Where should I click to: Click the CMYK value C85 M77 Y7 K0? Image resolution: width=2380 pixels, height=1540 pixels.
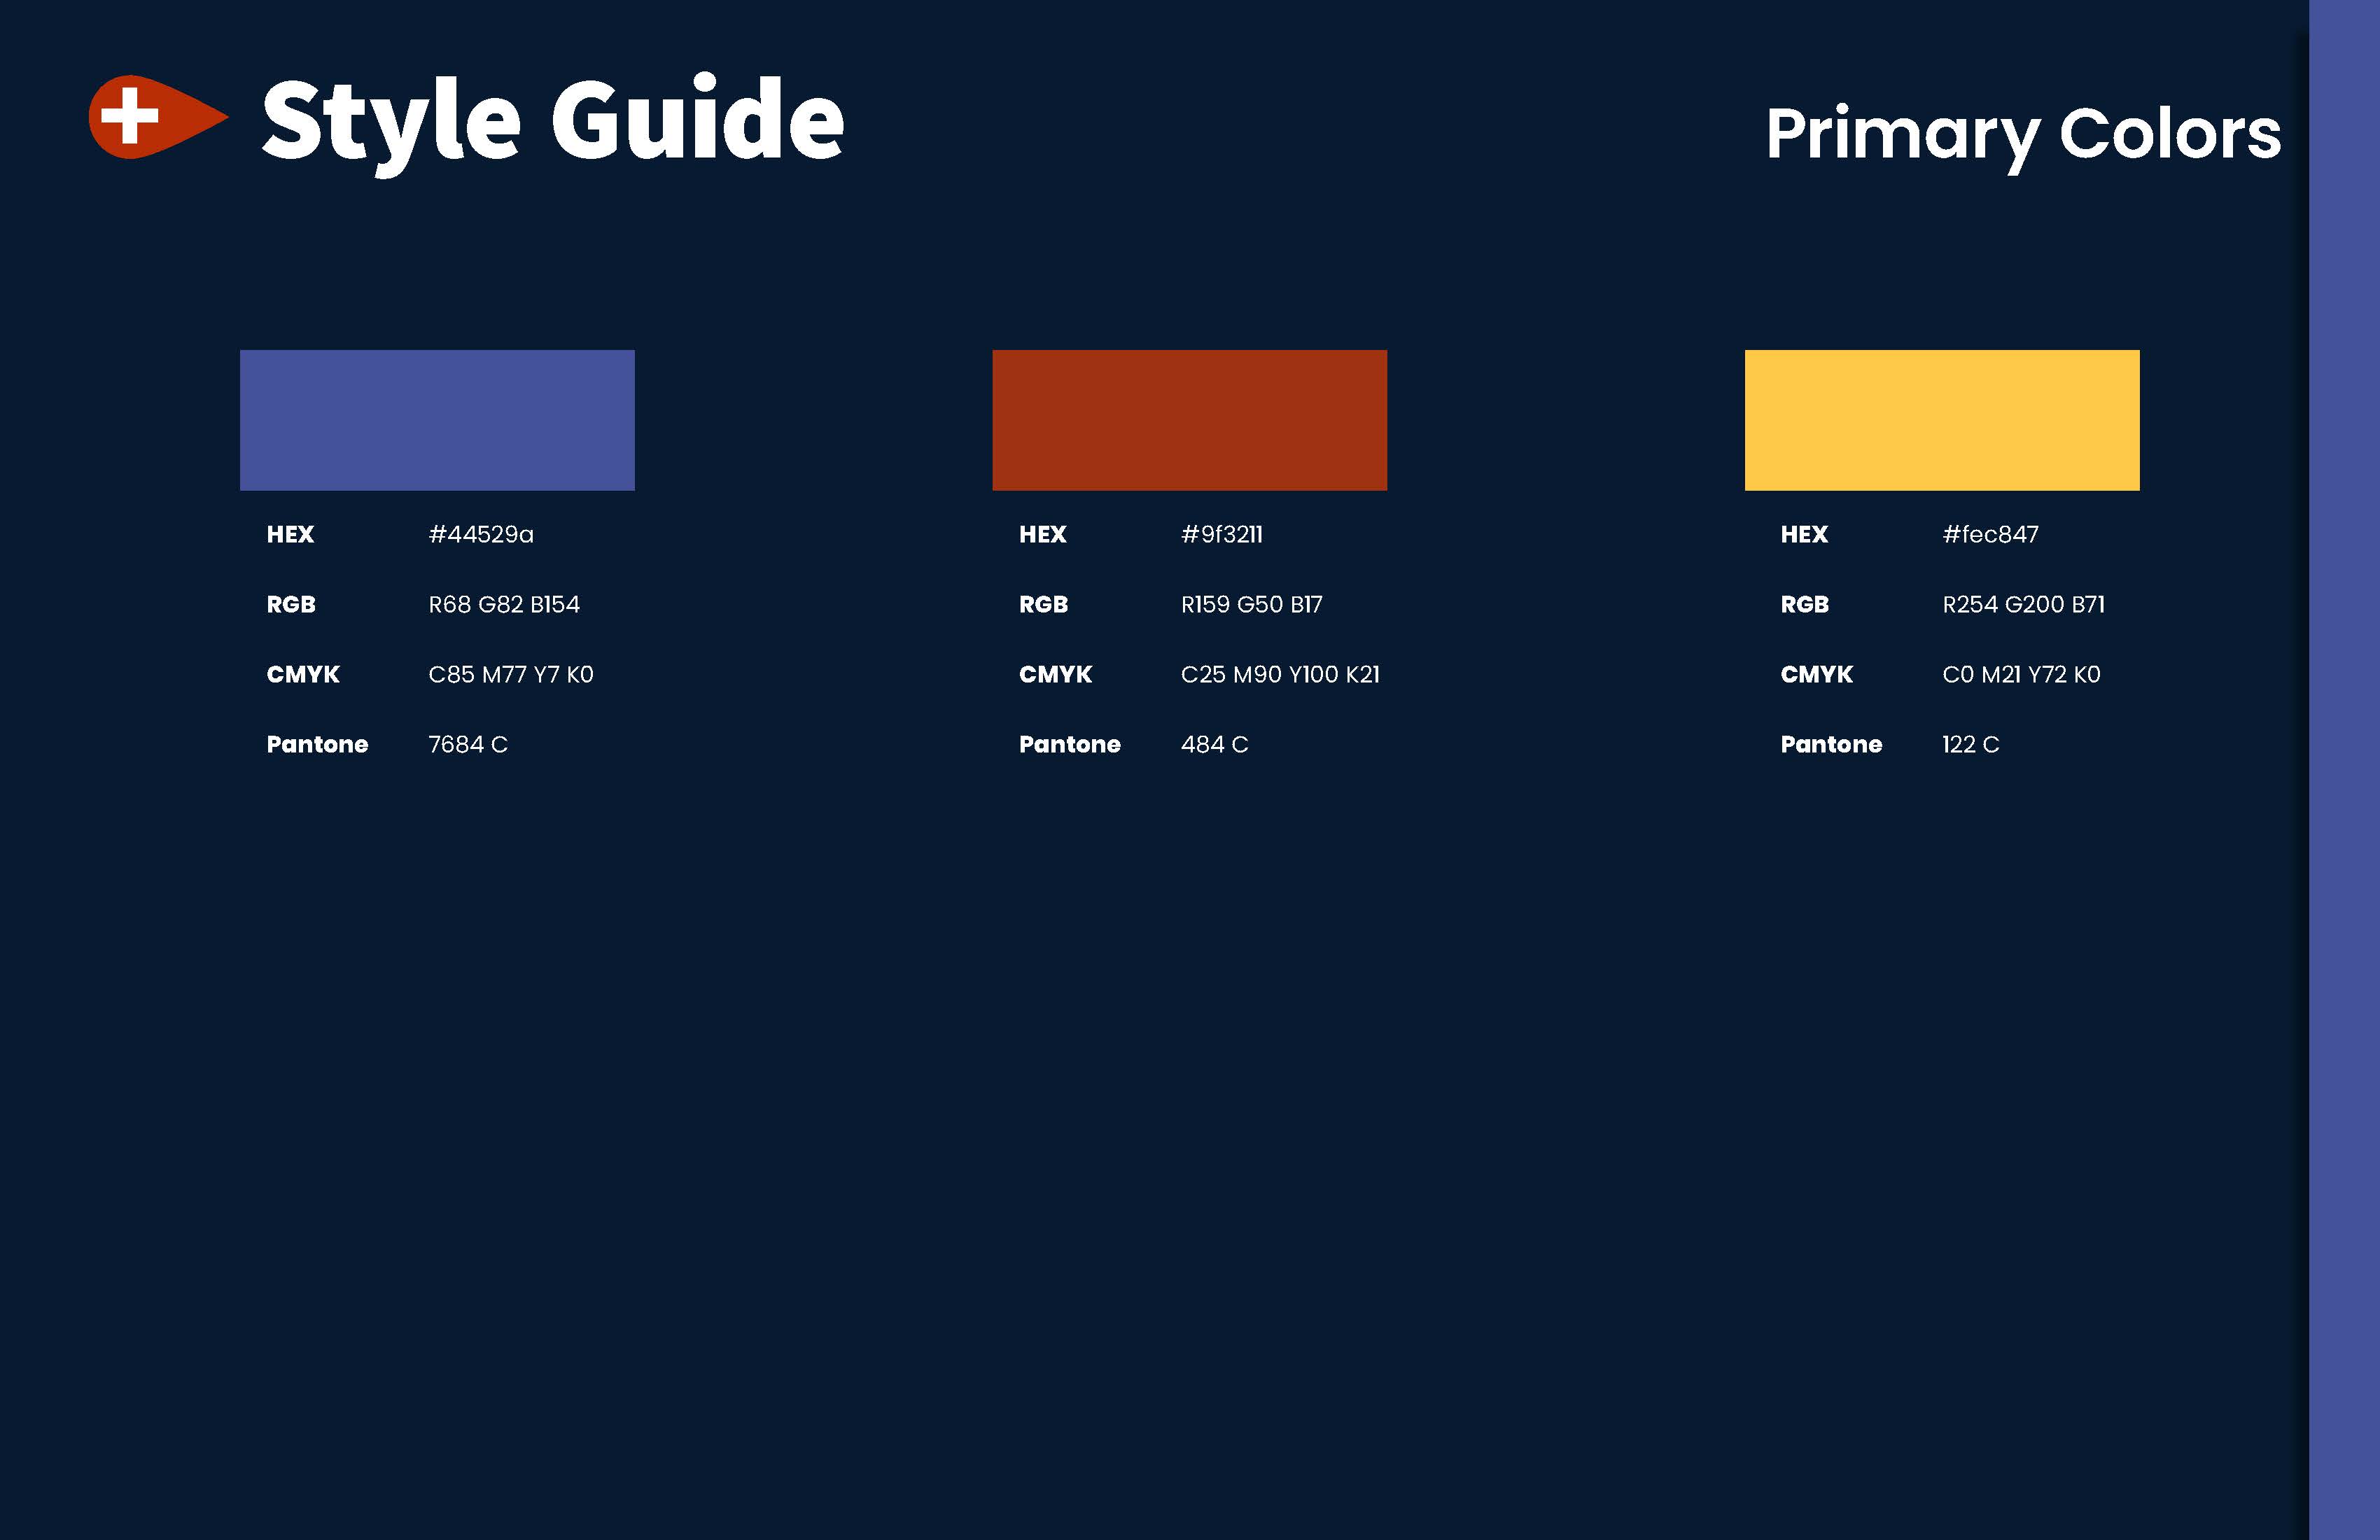[x=511, y=674]
